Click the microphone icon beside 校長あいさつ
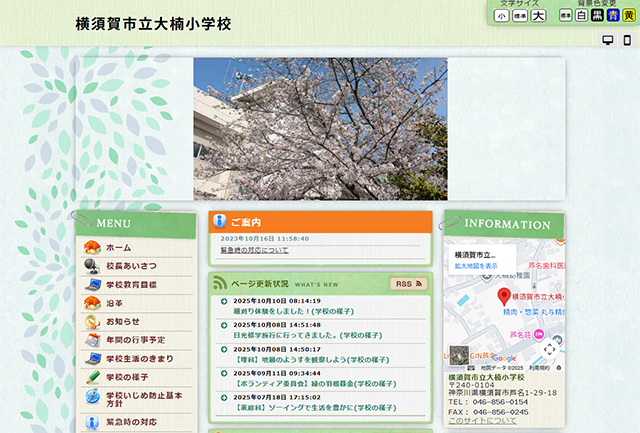The image size is (640, 433). pyautogui.click(x=92, y=267)
